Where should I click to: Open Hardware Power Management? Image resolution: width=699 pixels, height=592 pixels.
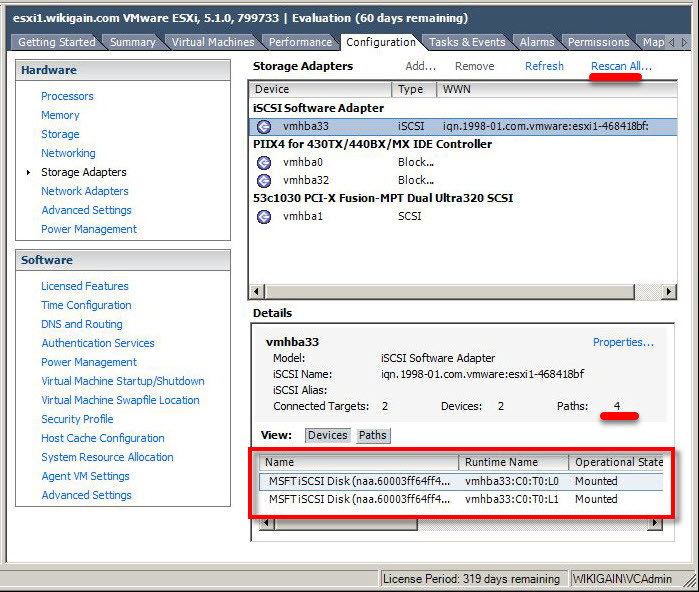[x=89, y=229]
